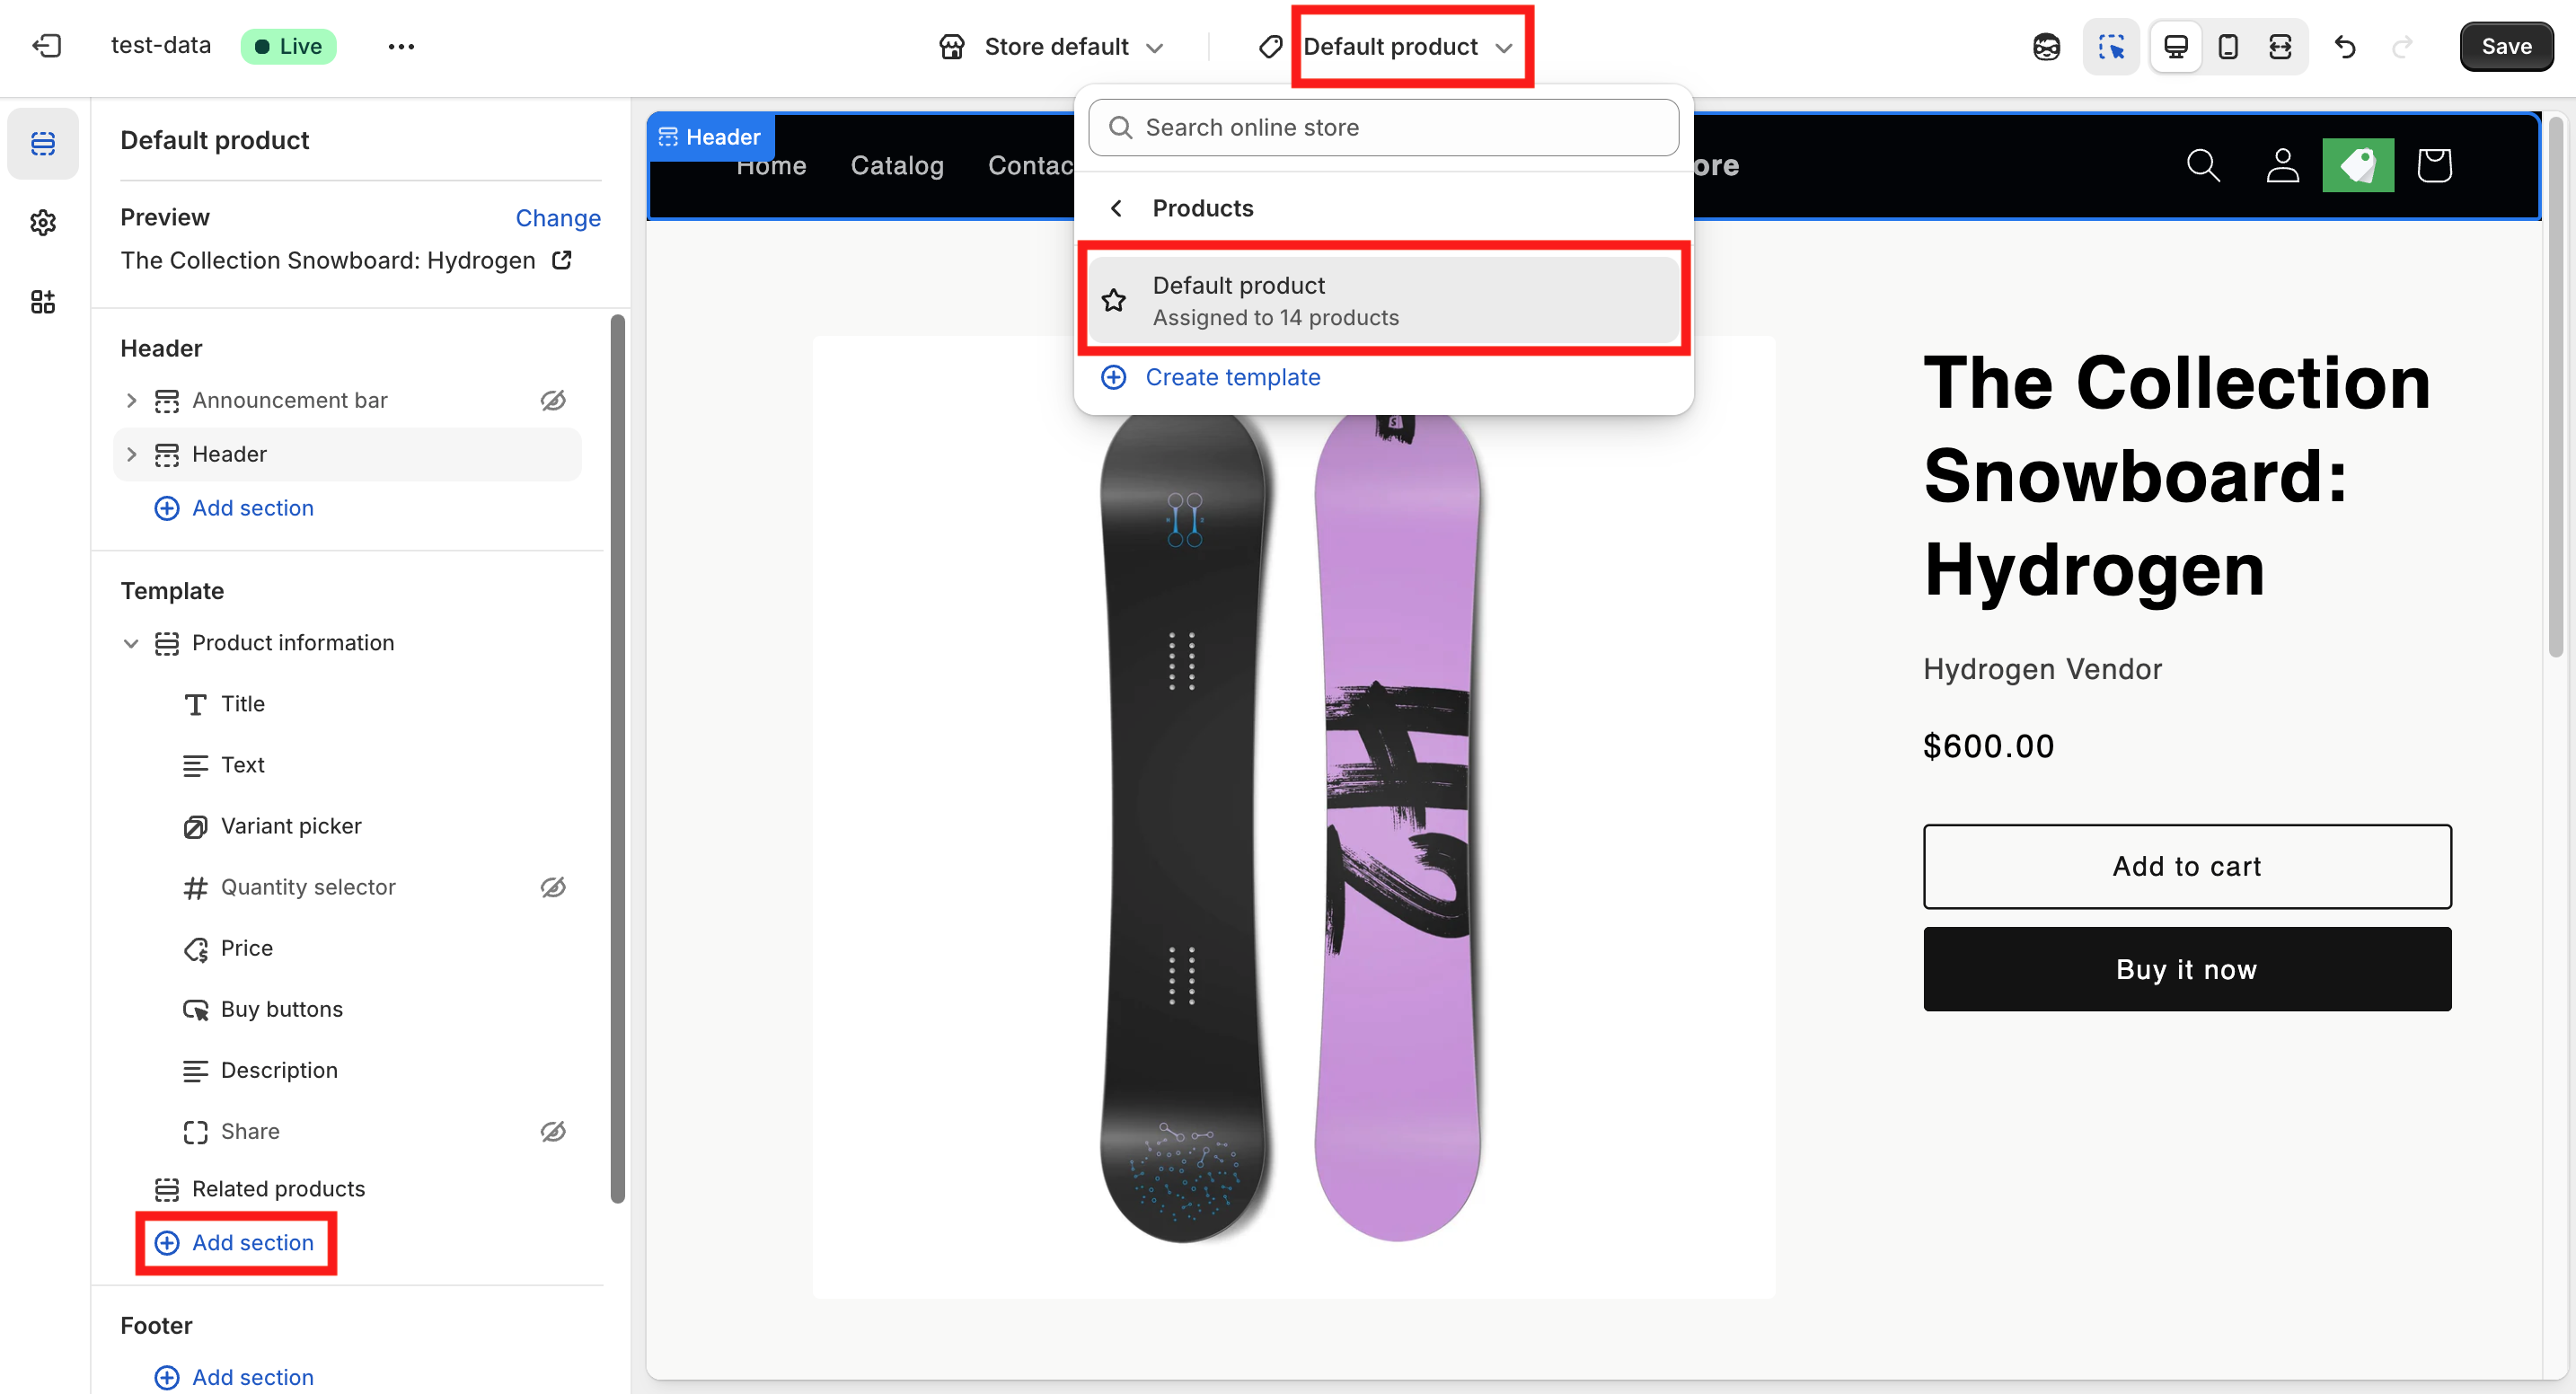Image resolution: width=2576 pixels, height=1394 pixels.
Task: Unhide the Quantity selector block
Action: tap(553, 887)
